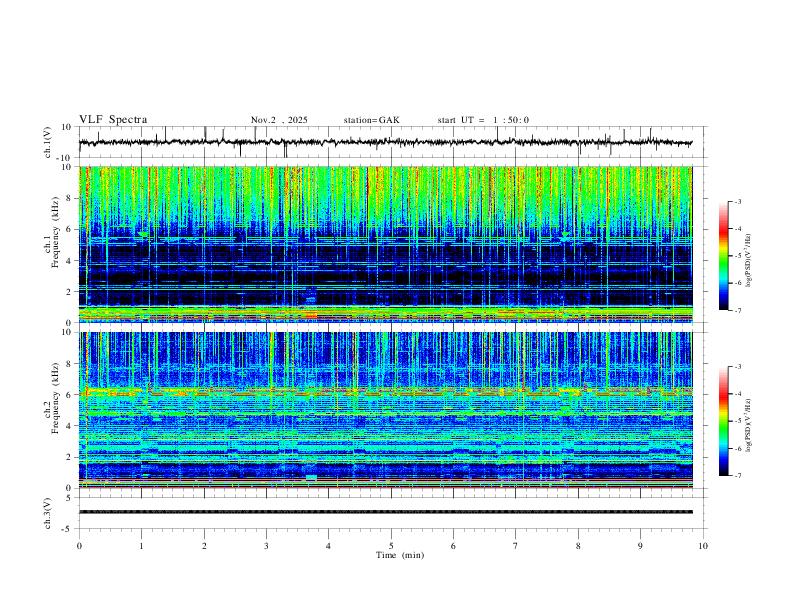Click the ch.2 colorbar 'log(PSD)(V²/Hz)' label

(749, 425)
